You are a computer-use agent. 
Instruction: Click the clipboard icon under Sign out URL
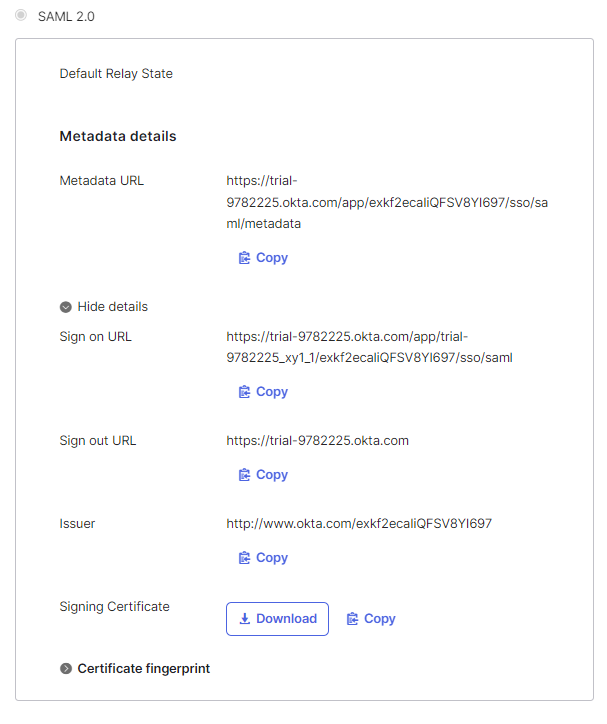point(244,475)
